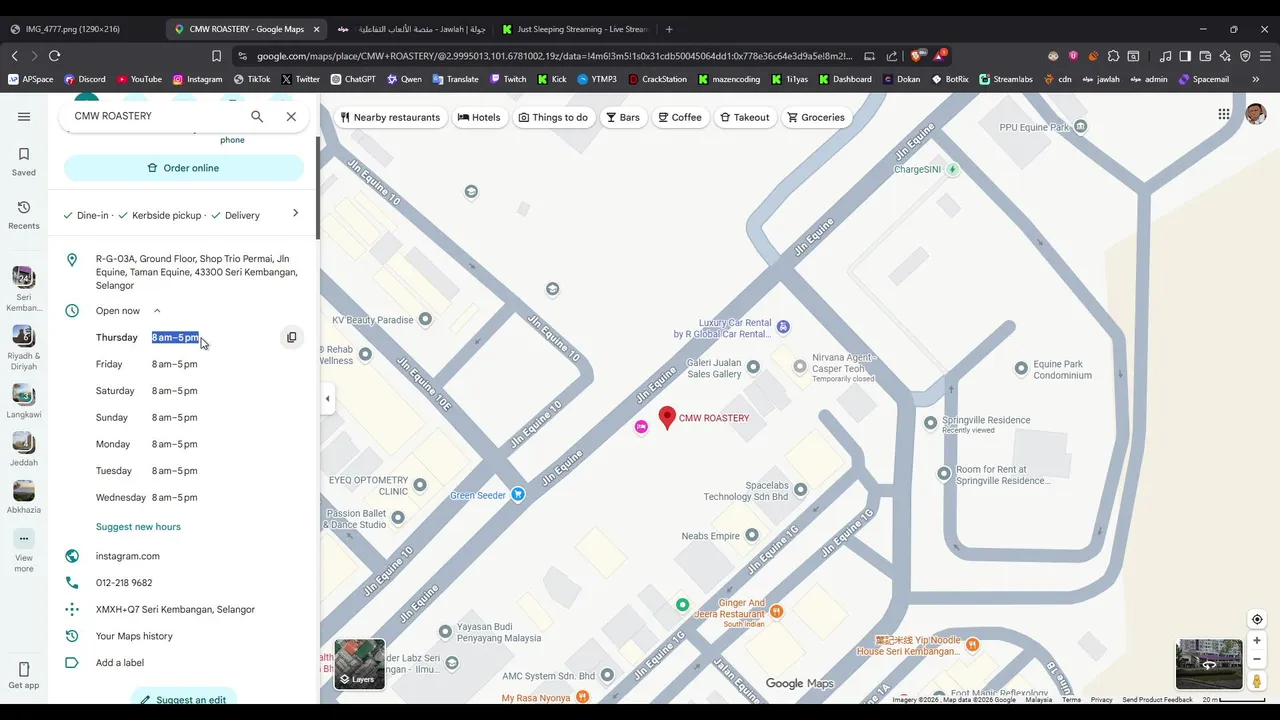Click the address text R-G-03A Ground Floor
1280x720 pixels.
(197, 272)
